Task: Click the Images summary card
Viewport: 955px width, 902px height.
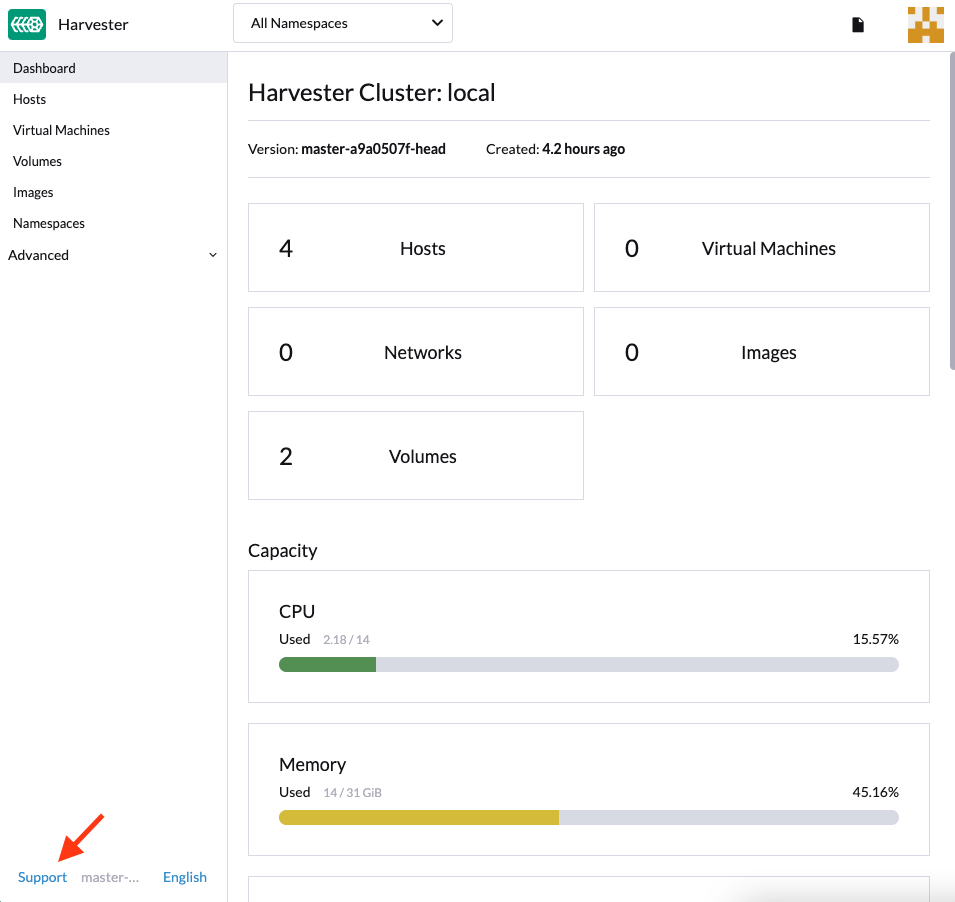Action: pos(761,351)
